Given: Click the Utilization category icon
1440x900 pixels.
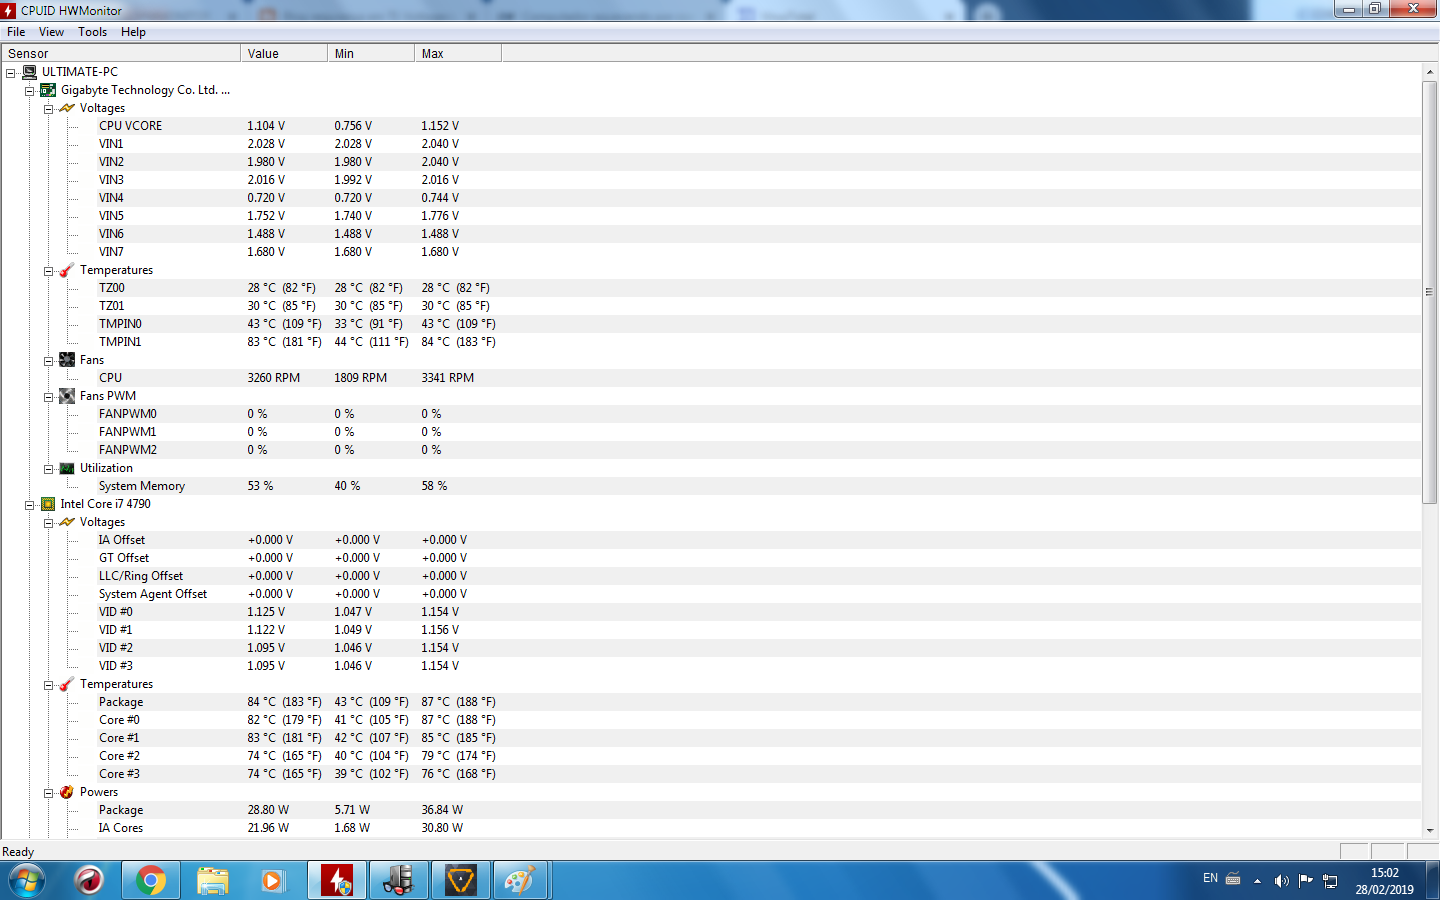Looking at the screenshot, I should (67, 468).
